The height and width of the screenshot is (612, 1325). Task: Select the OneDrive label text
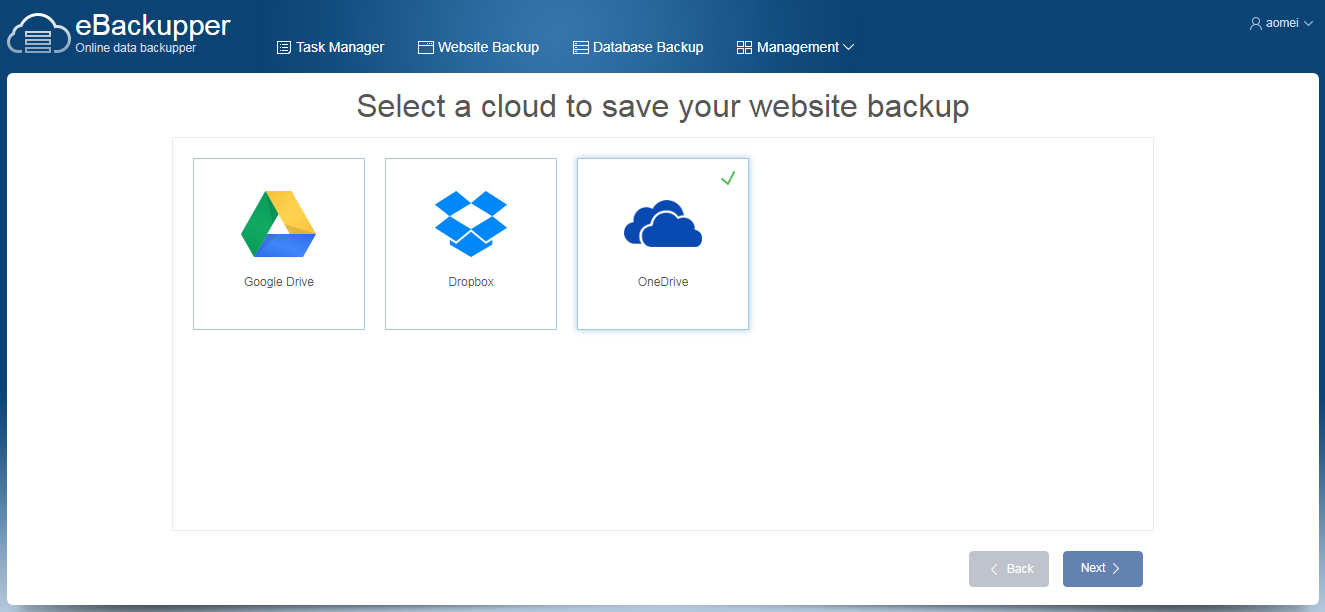pyautogui.click(x=663, y=282)
